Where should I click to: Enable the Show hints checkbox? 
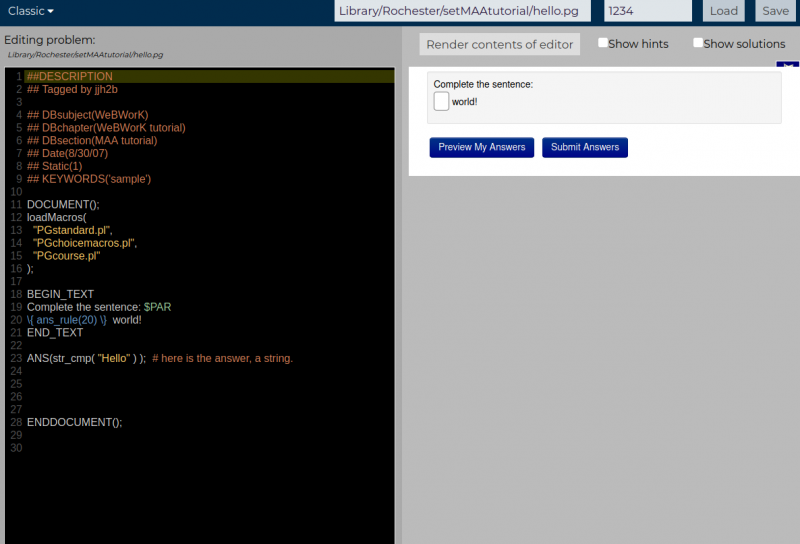pos(603,43)
